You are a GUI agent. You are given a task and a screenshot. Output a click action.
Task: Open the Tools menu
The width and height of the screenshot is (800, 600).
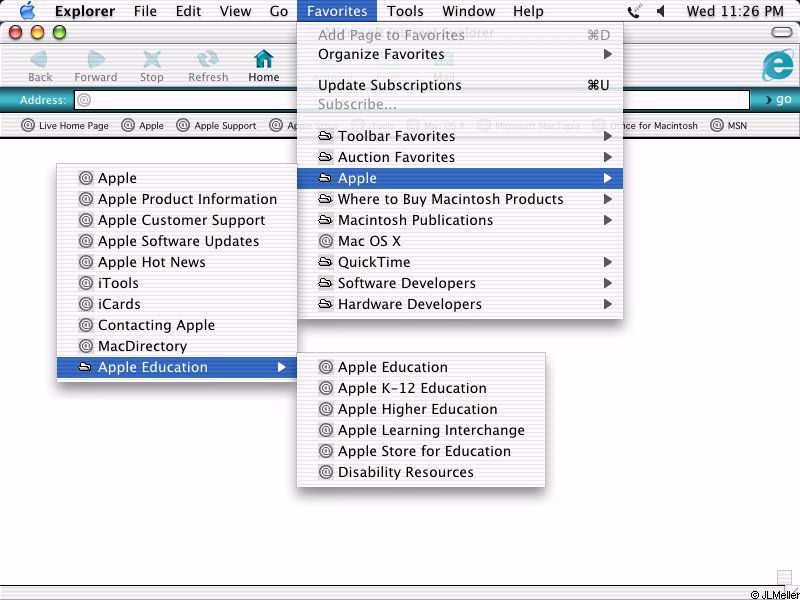click(x=405, y=11)
